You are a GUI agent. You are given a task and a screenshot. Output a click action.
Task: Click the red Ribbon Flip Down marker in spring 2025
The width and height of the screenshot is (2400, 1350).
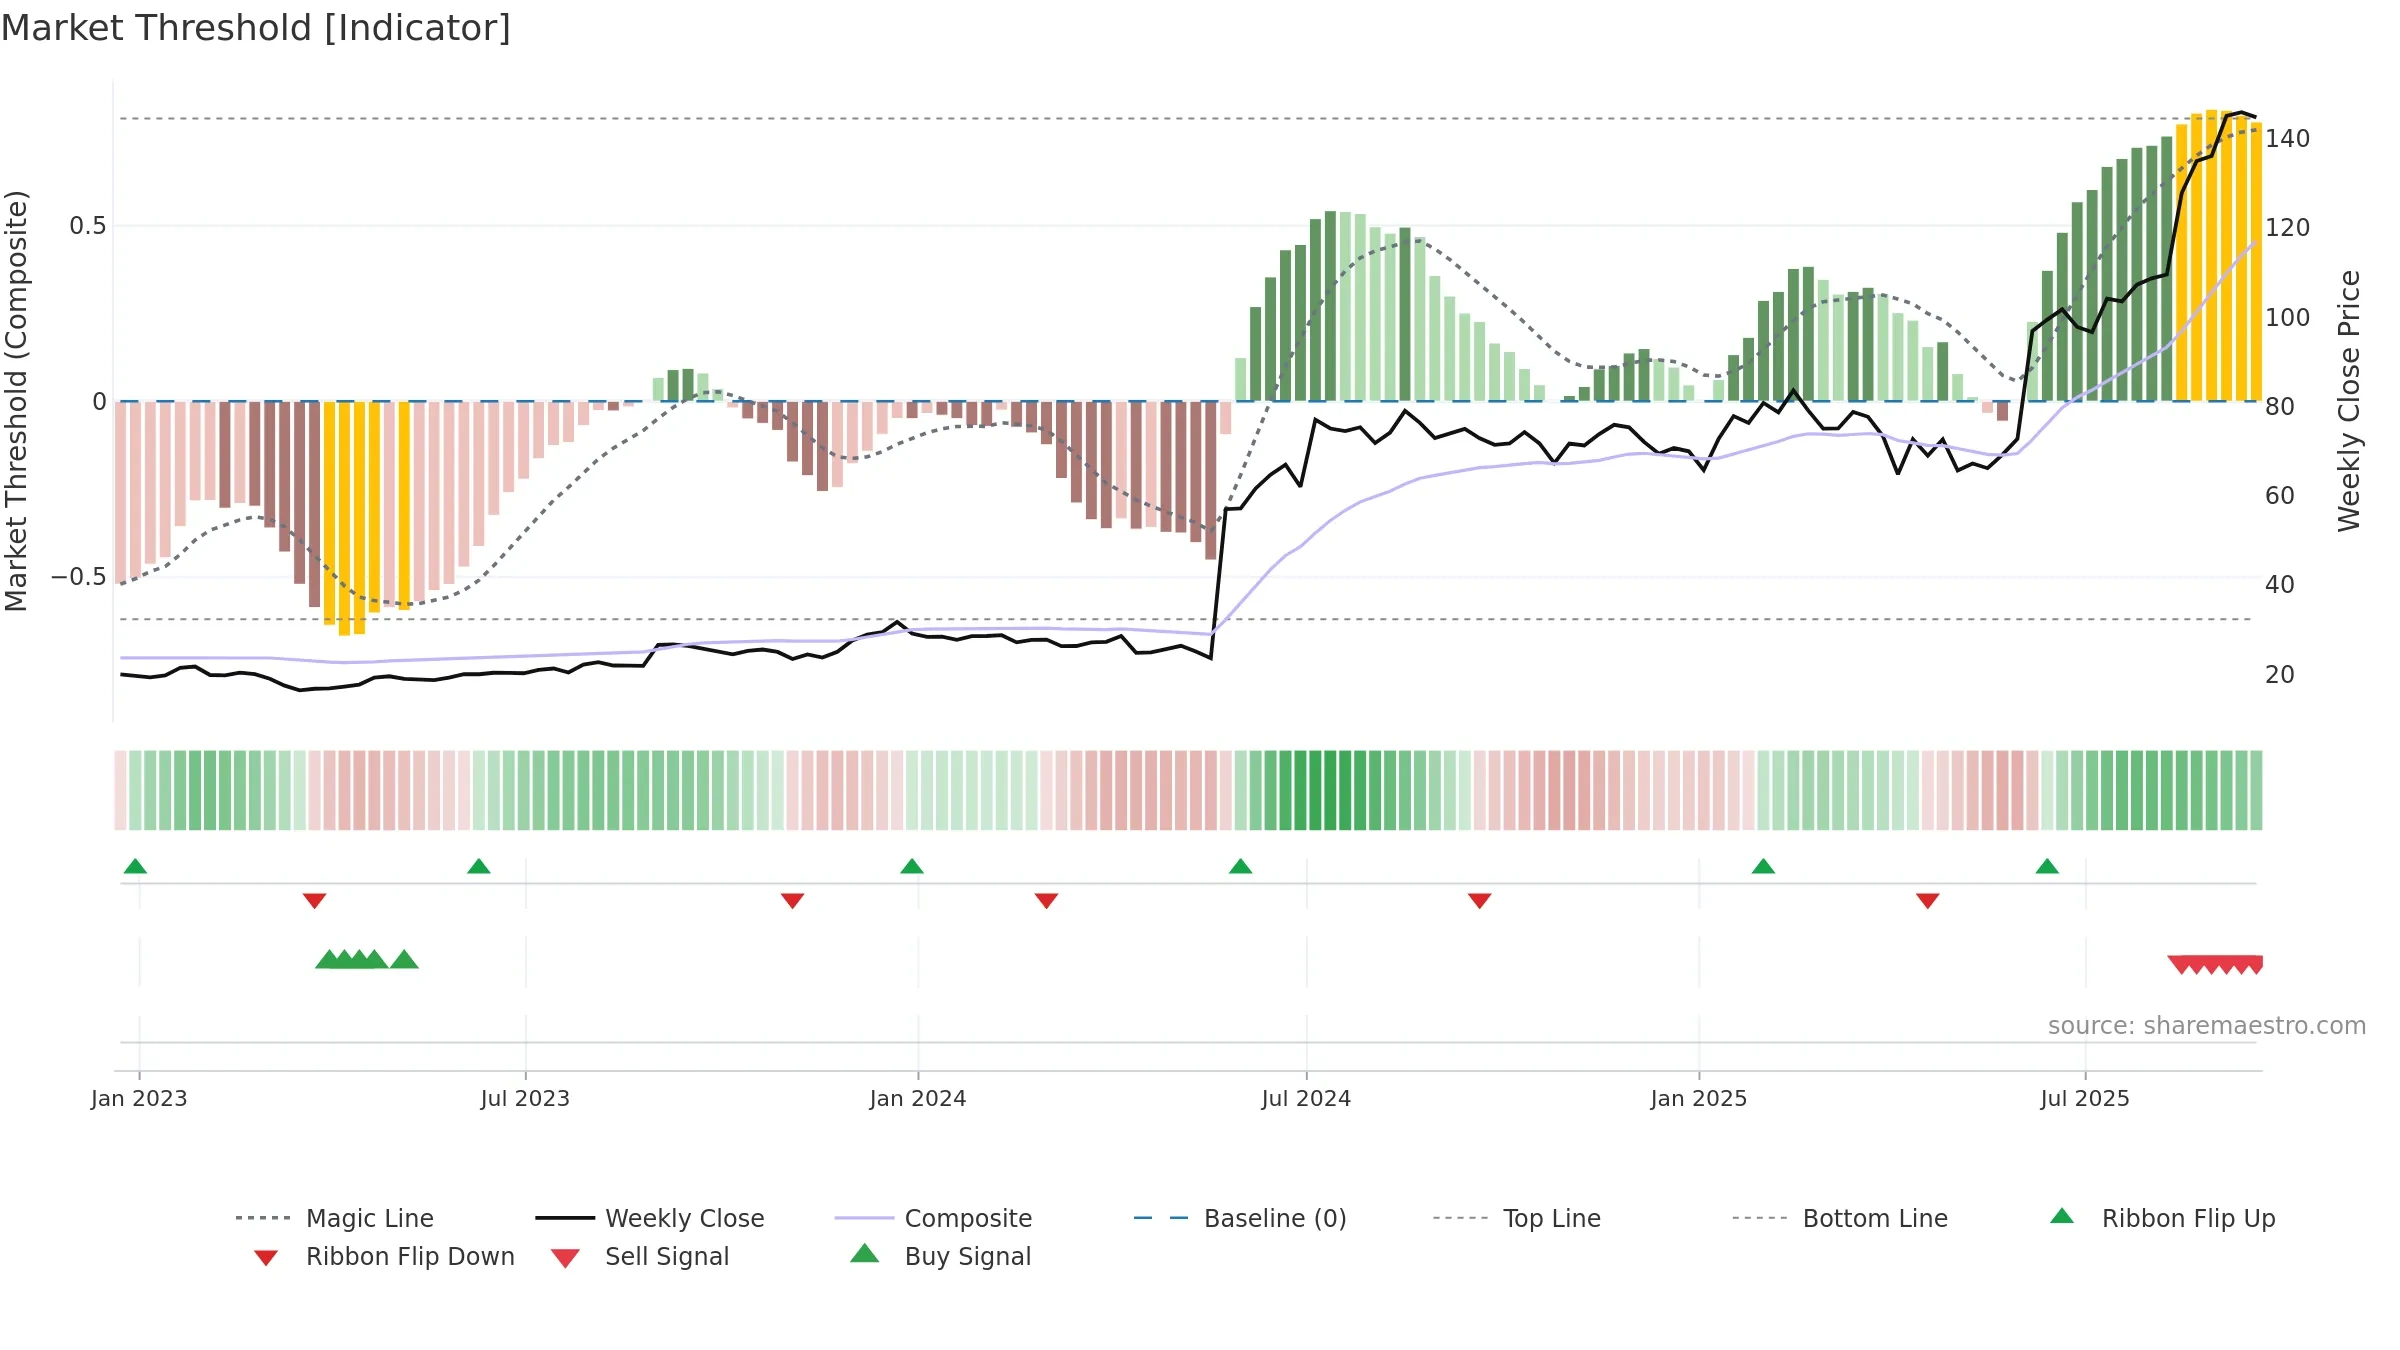(1928, 901)
